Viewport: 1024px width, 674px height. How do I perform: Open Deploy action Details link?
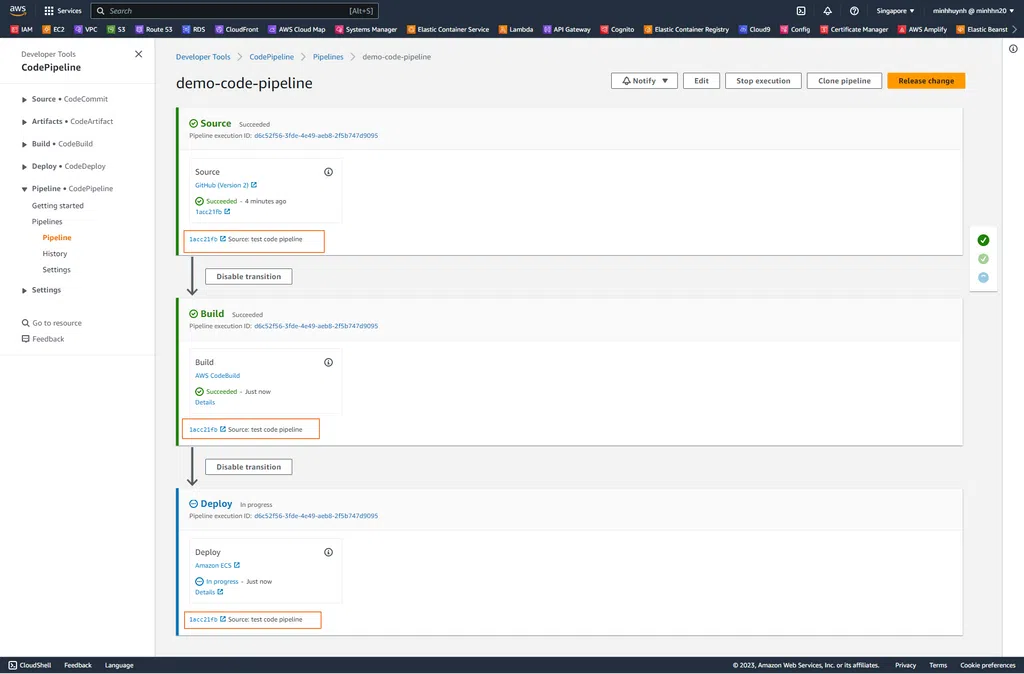point(209,592)
